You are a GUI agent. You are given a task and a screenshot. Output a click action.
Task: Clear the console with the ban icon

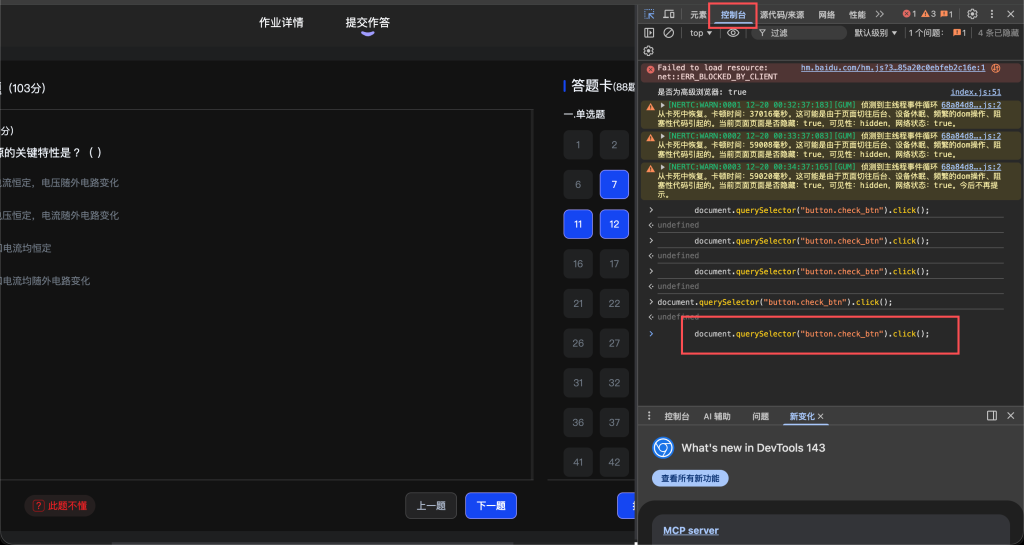tap(669, 33)
